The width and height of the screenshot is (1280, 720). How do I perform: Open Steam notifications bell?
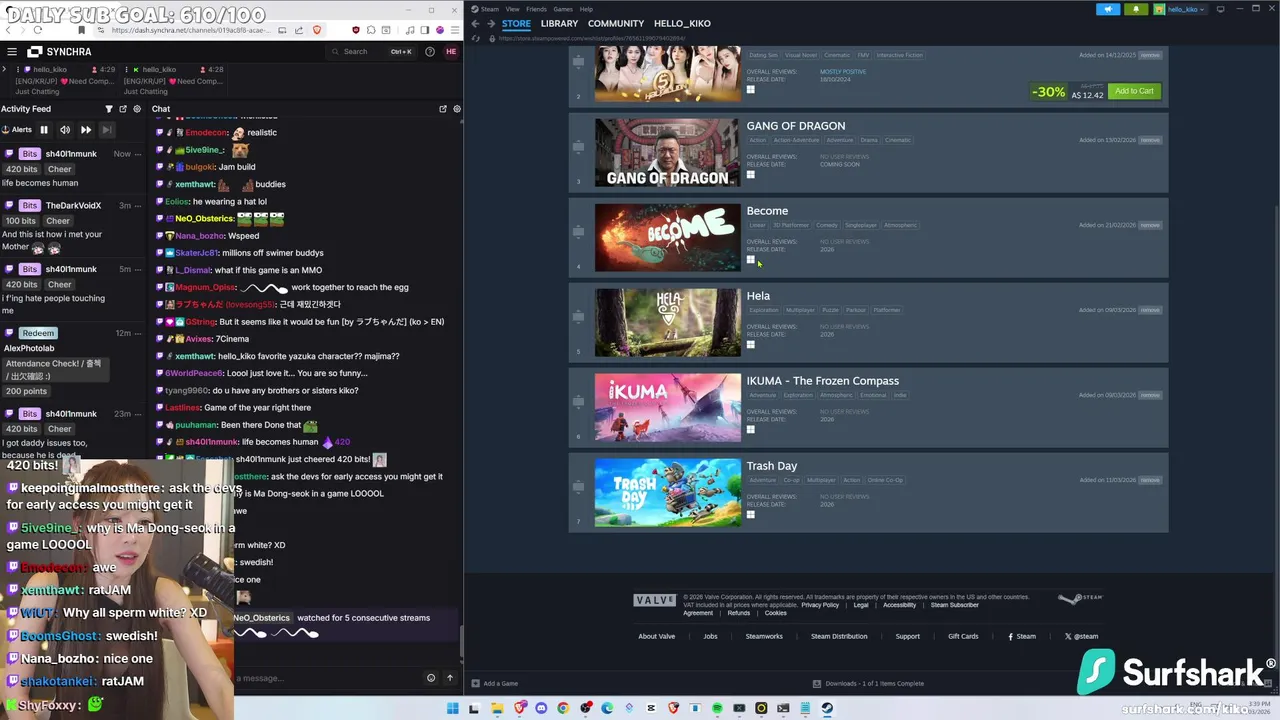(1136, 9)
